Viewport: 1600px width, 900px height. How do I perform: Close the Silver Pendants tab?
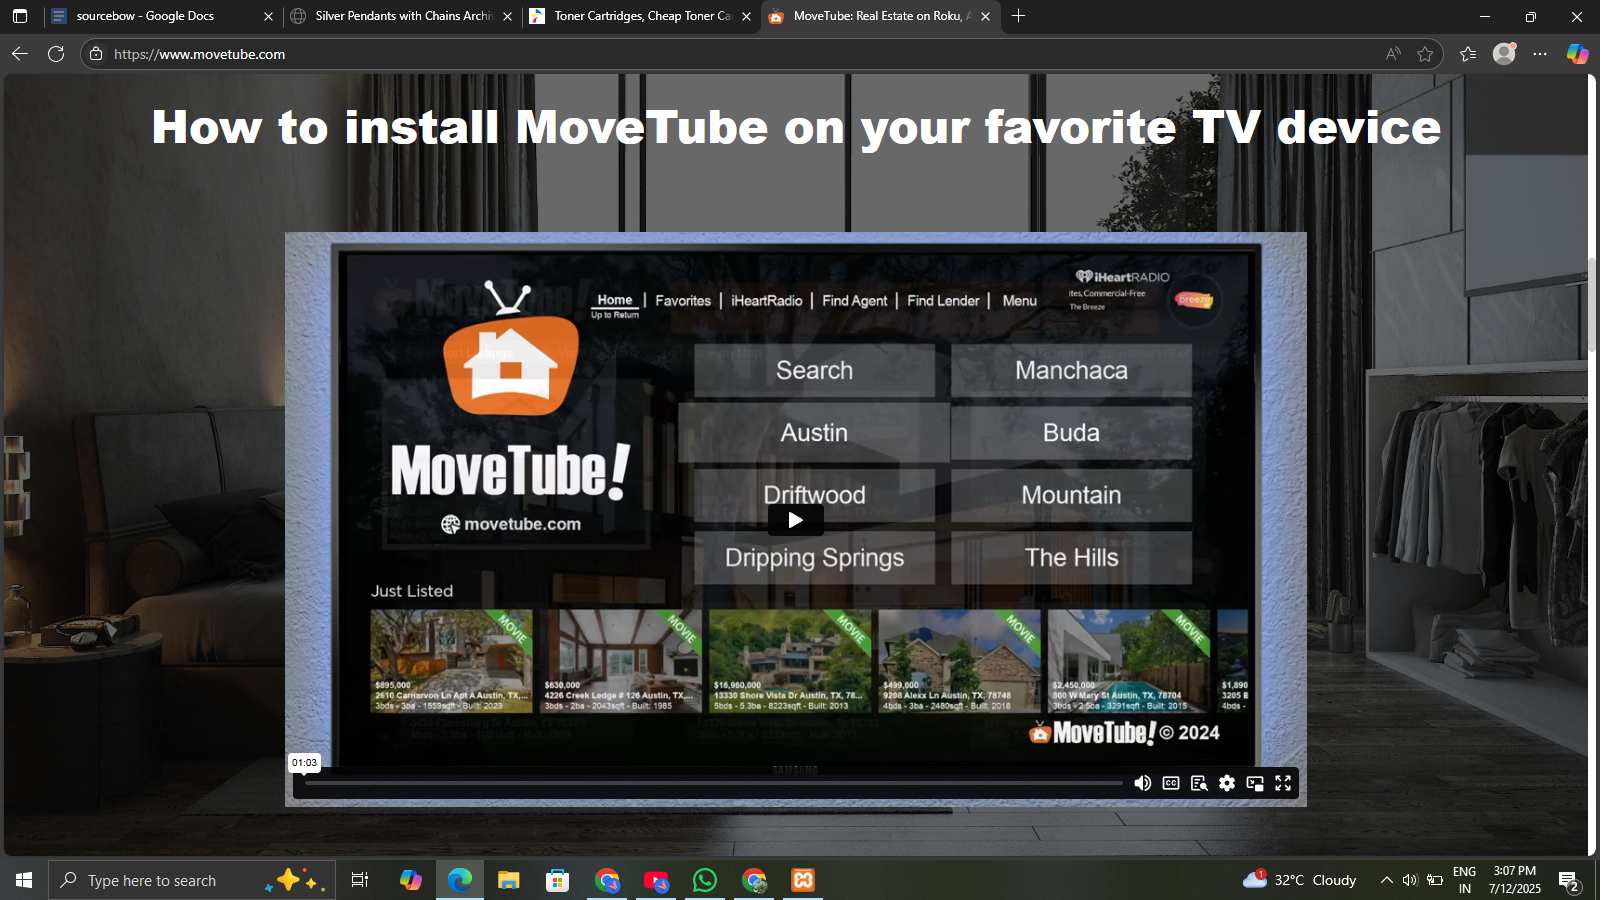507,16
